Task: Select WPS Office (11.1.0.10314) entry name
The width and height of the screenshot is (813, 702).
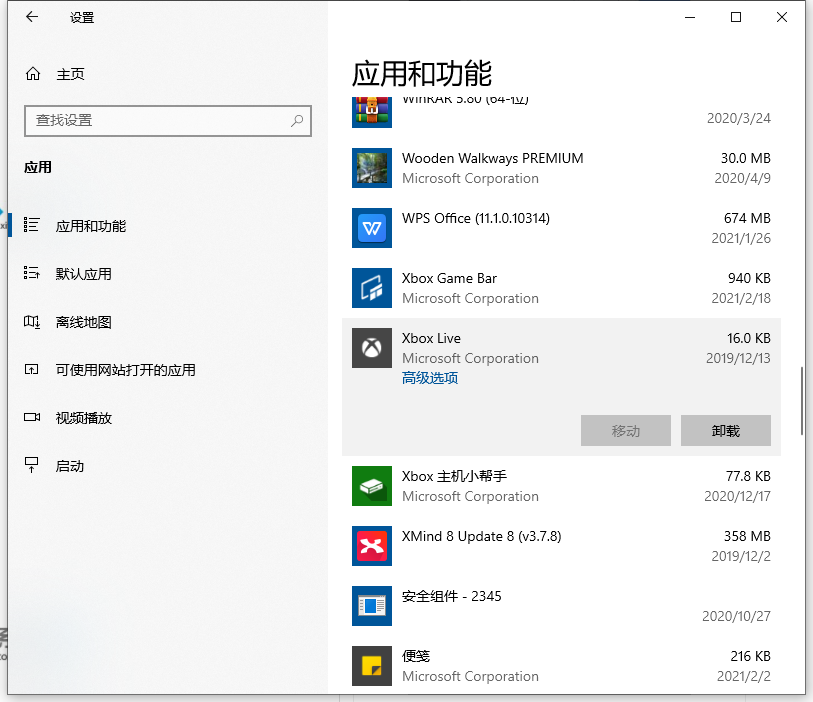Action: pyautogui.click(x=475, y=218)
